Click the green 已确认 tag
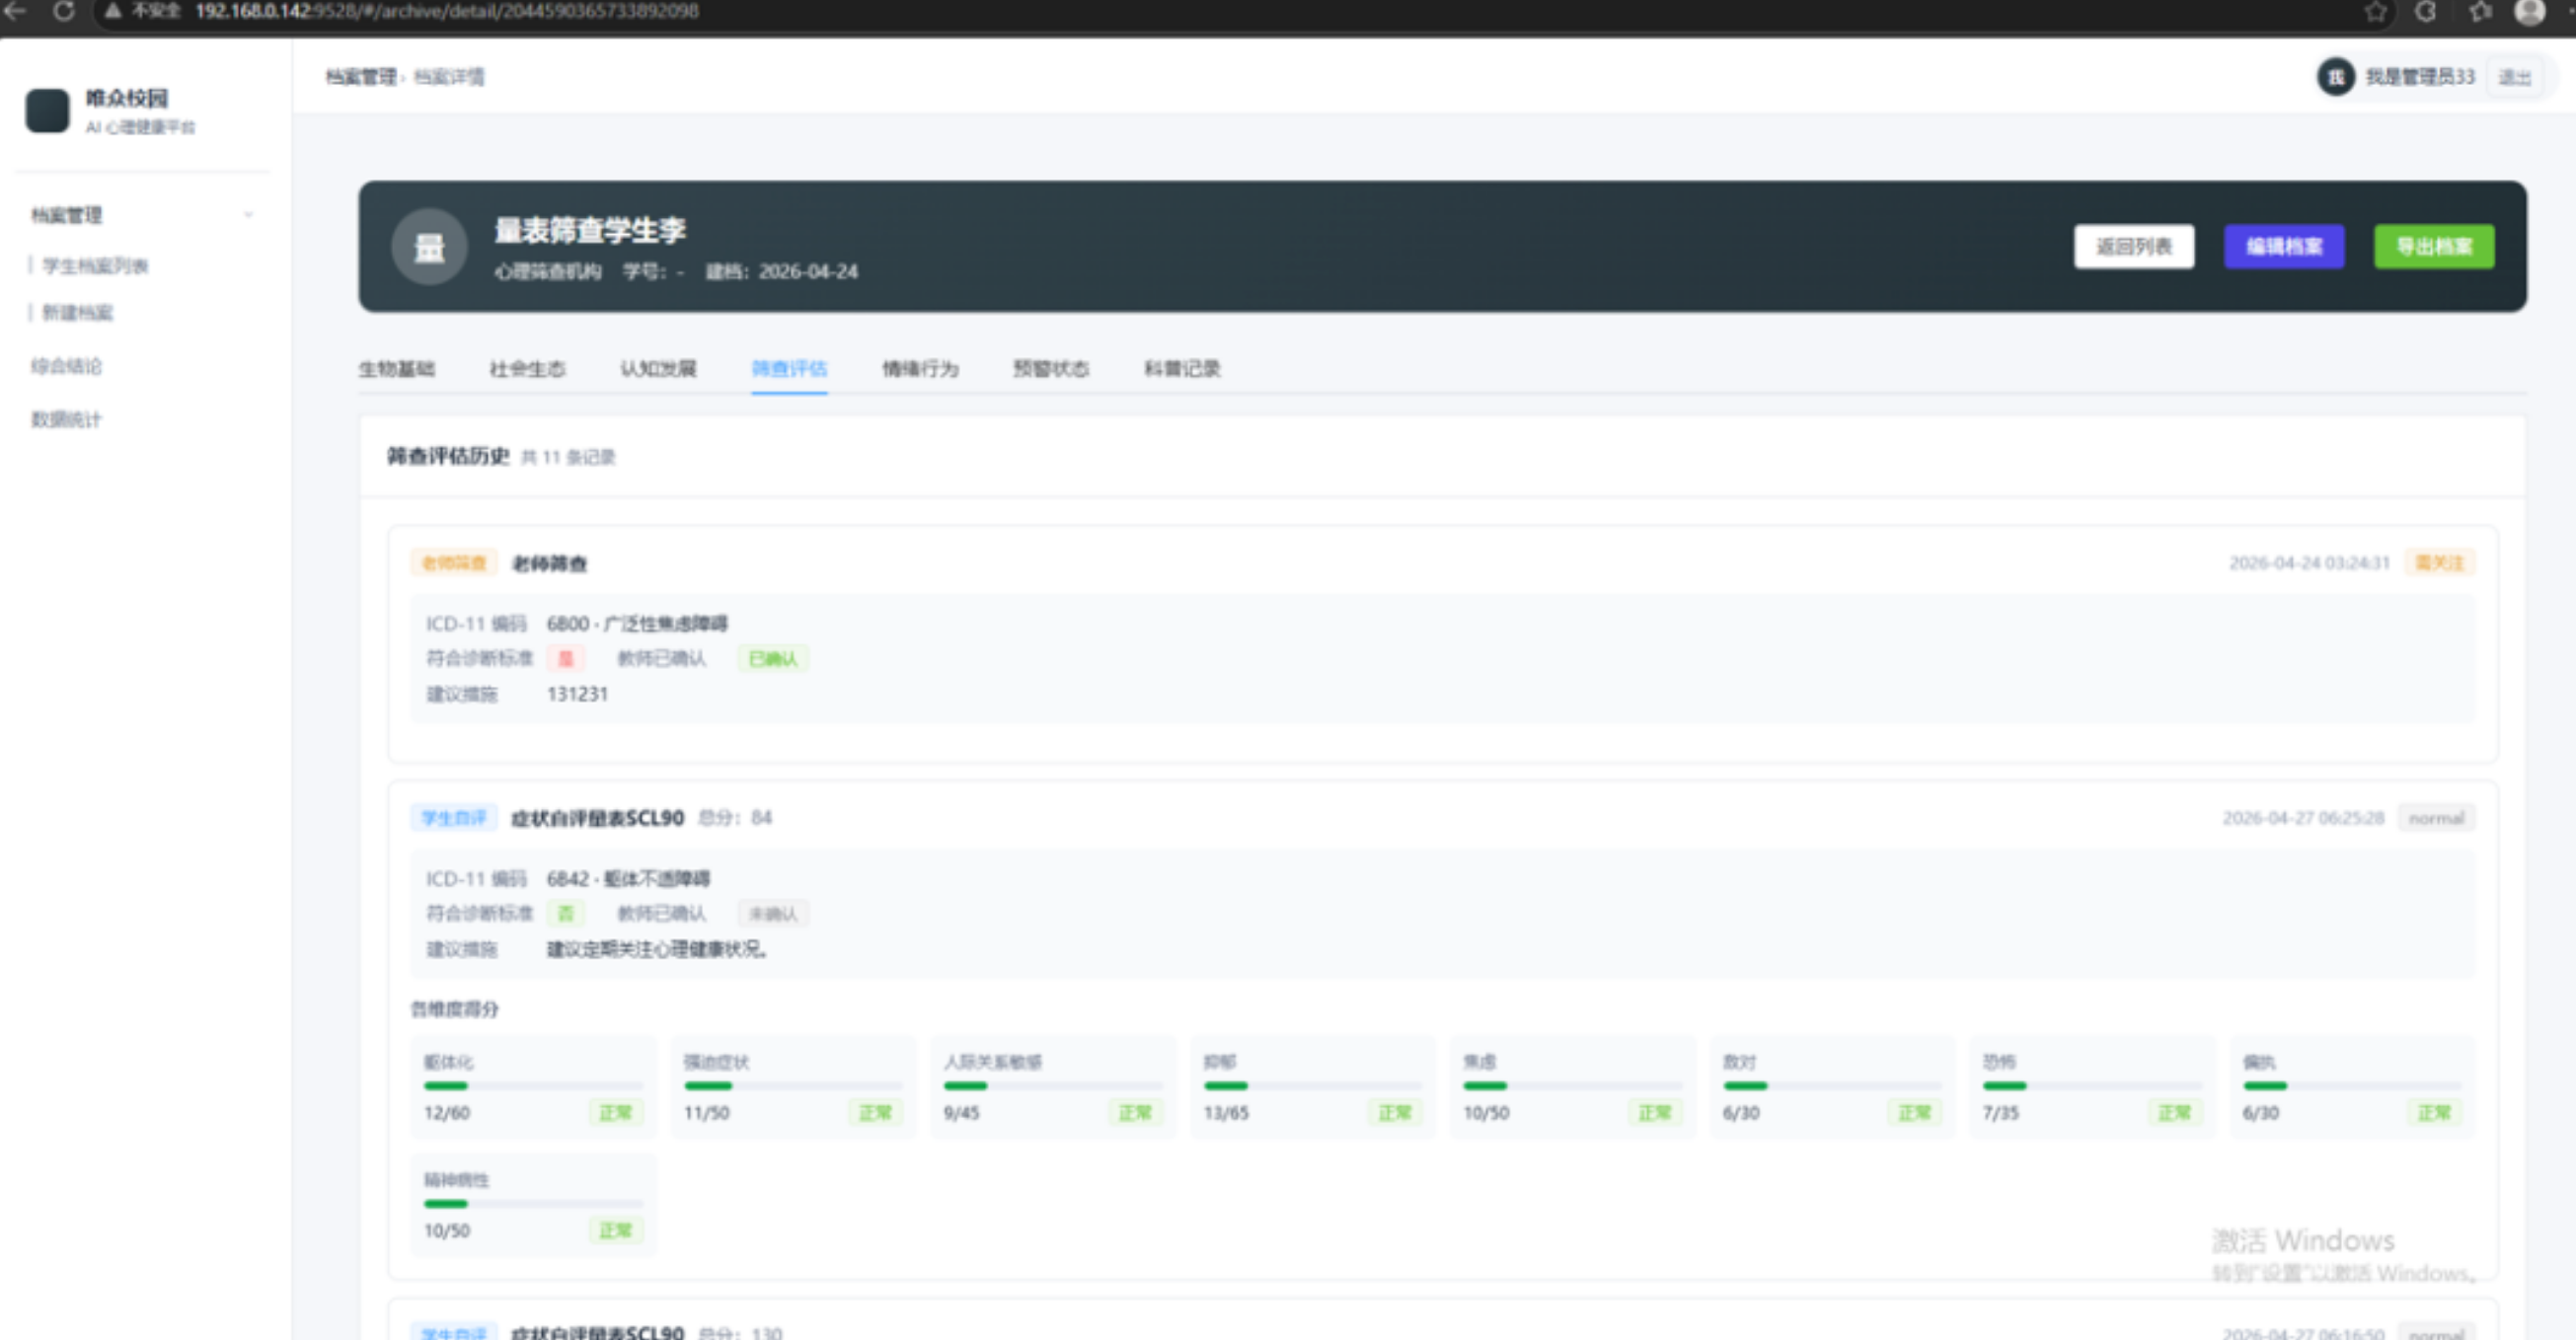 pos(773,659)
